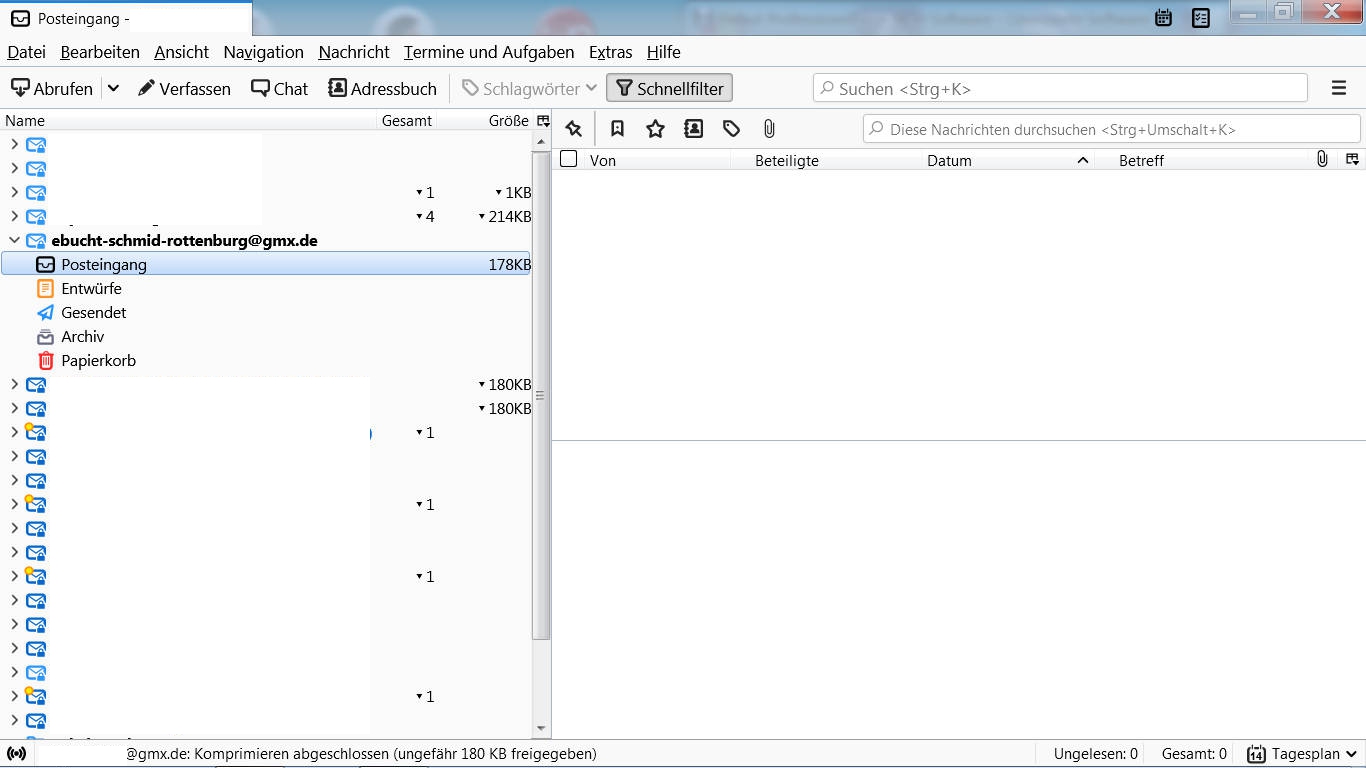Click the online status icon in status bar
This screenshot has width=1366, height=768.
[x=16, y=754]
